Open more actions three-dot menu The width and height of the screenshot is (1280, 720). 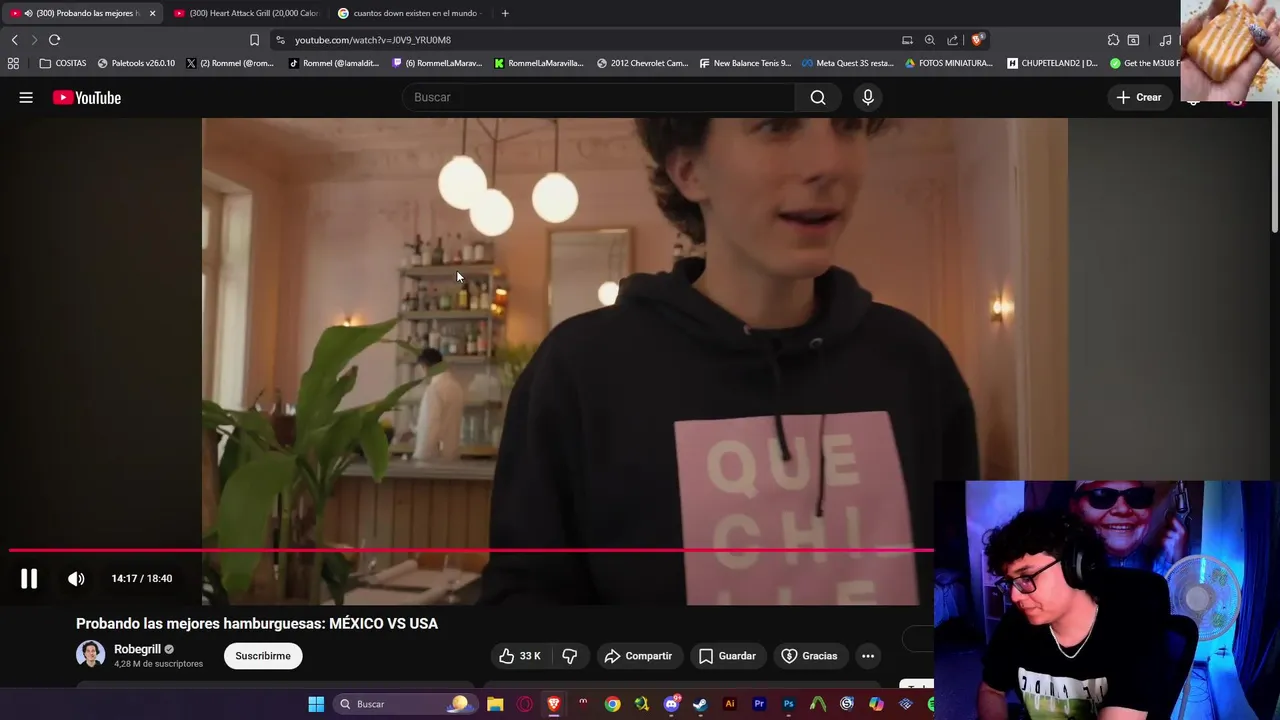868,656
